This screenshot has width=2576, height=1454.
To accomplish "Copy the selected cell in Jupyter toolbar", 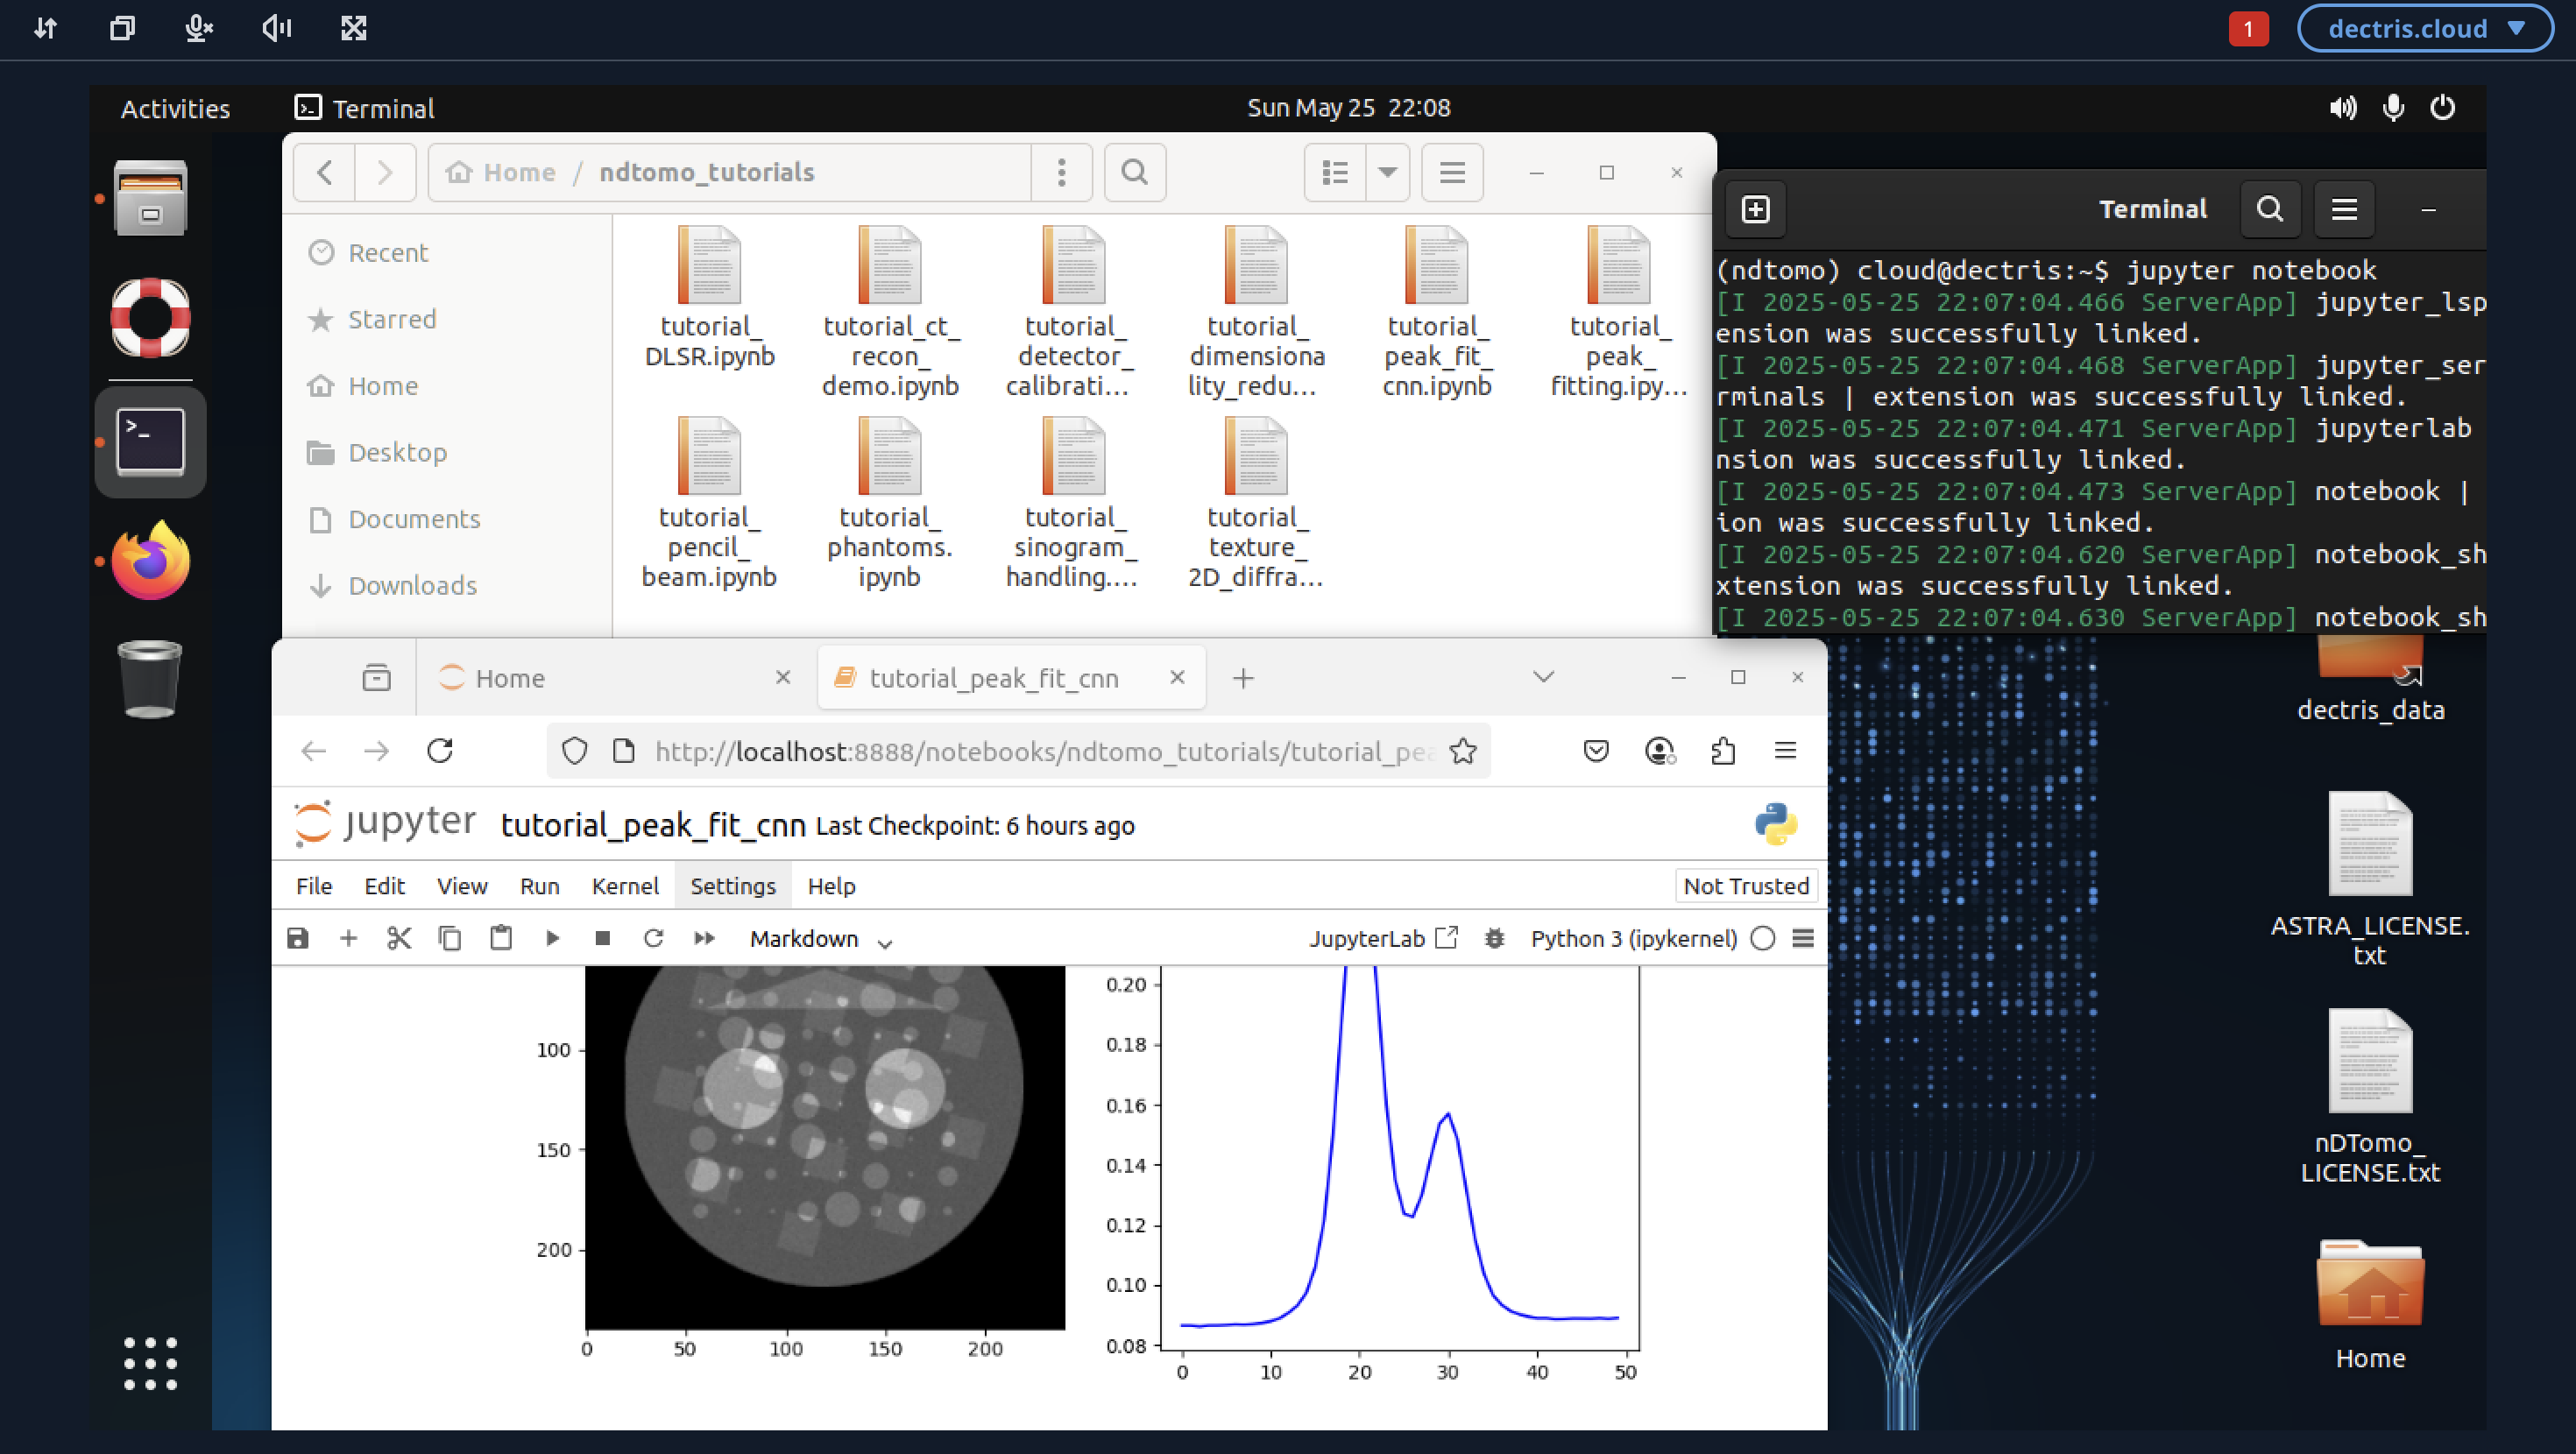I will pyautogui.click(x=450, y=938).
